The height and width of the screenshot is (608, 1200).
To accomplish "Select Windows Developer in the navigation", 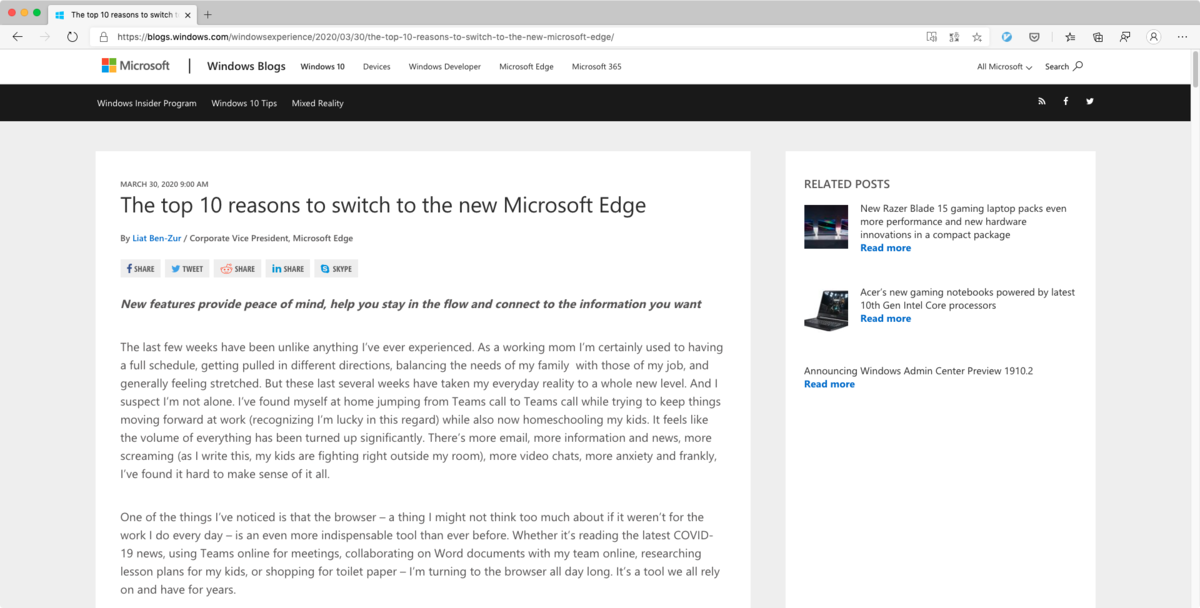I will [445, 67].
